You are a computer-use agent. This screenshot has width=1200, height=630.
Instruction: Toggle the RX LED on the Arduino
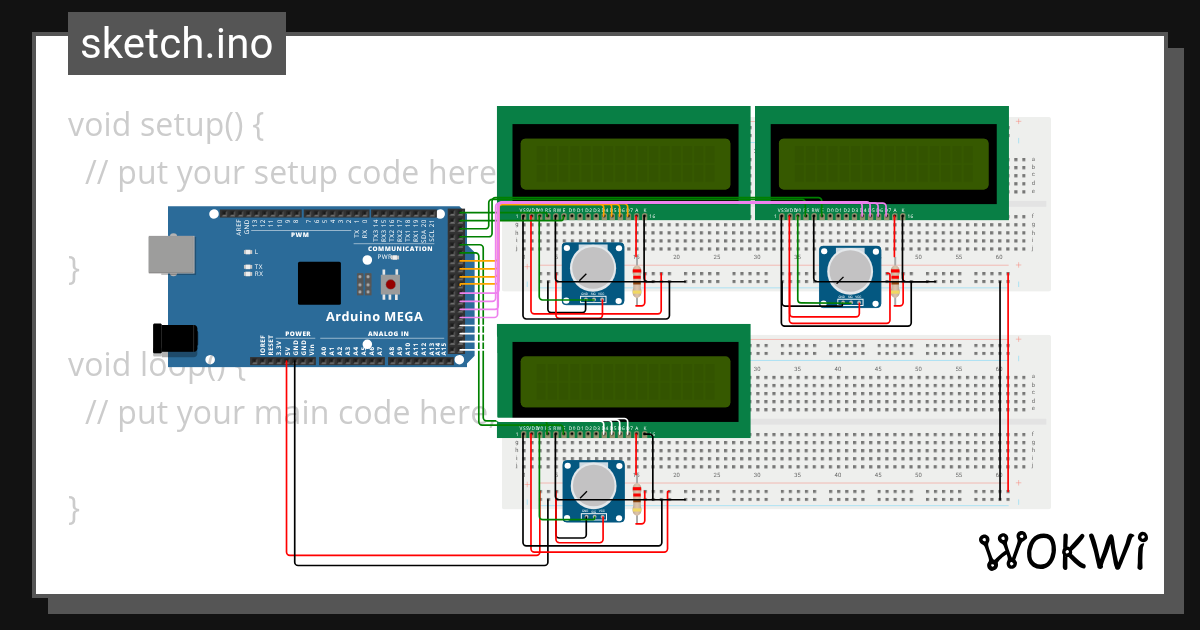coord(250,273)
